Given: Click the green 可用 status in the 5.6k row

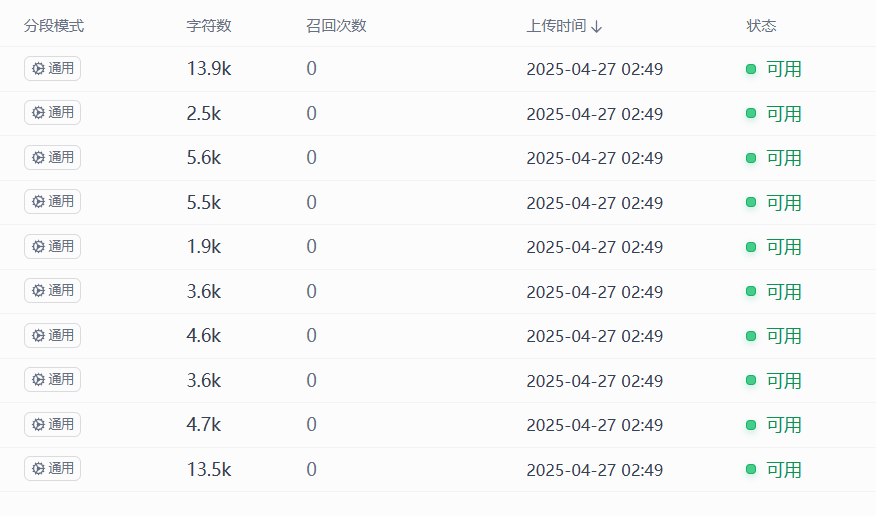Looking at the screenshot, I should click(x=774, y=158).
